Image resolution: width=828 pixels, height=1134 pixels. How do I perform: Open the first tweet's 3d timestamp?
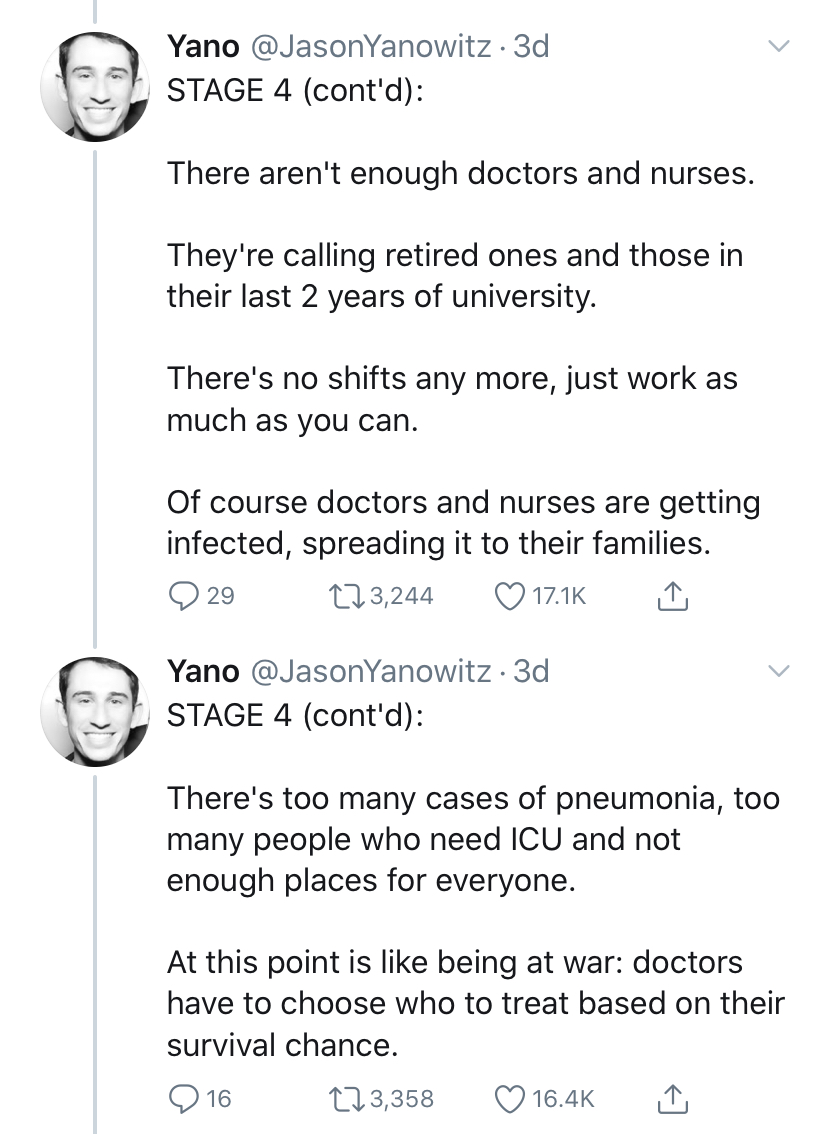[x=530, y=46]
